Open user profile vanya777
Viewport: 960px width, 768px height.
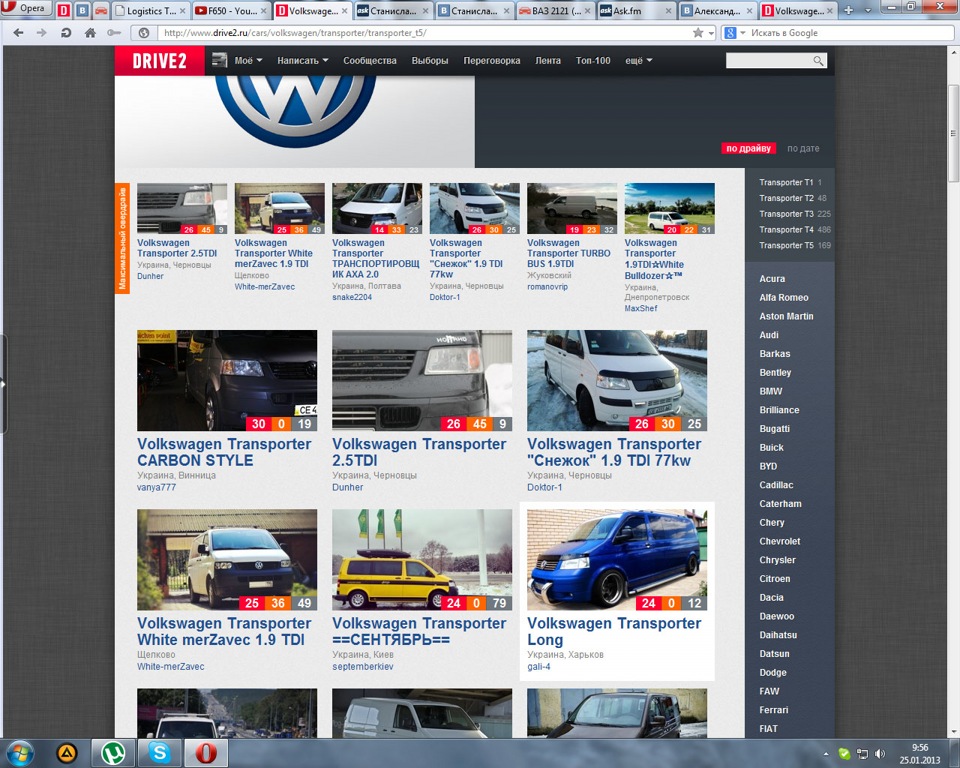coord(156,488)
